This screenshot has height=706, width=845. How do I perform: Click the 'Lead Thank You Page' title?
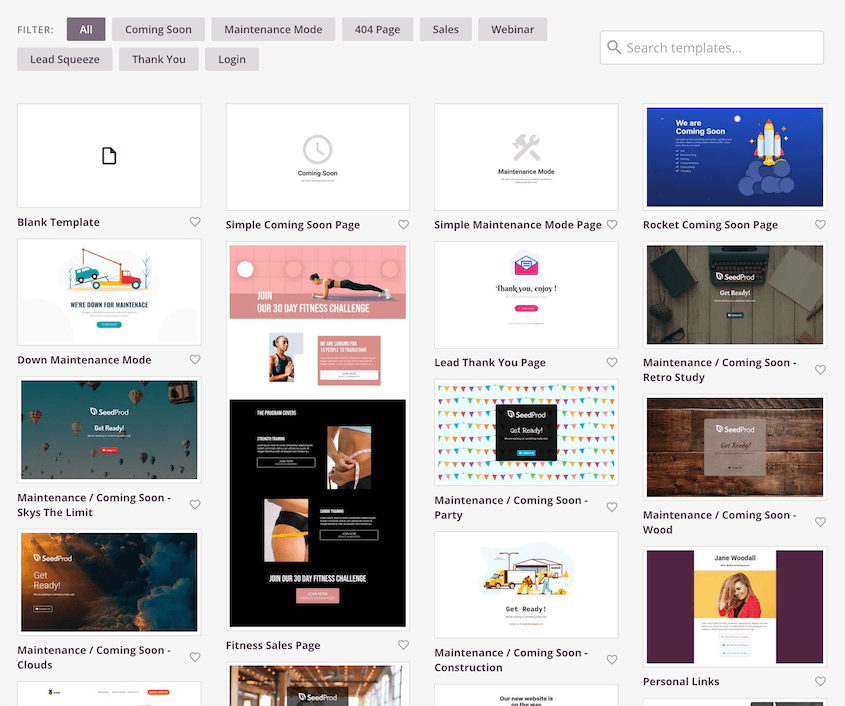click(x=490, y=362)
